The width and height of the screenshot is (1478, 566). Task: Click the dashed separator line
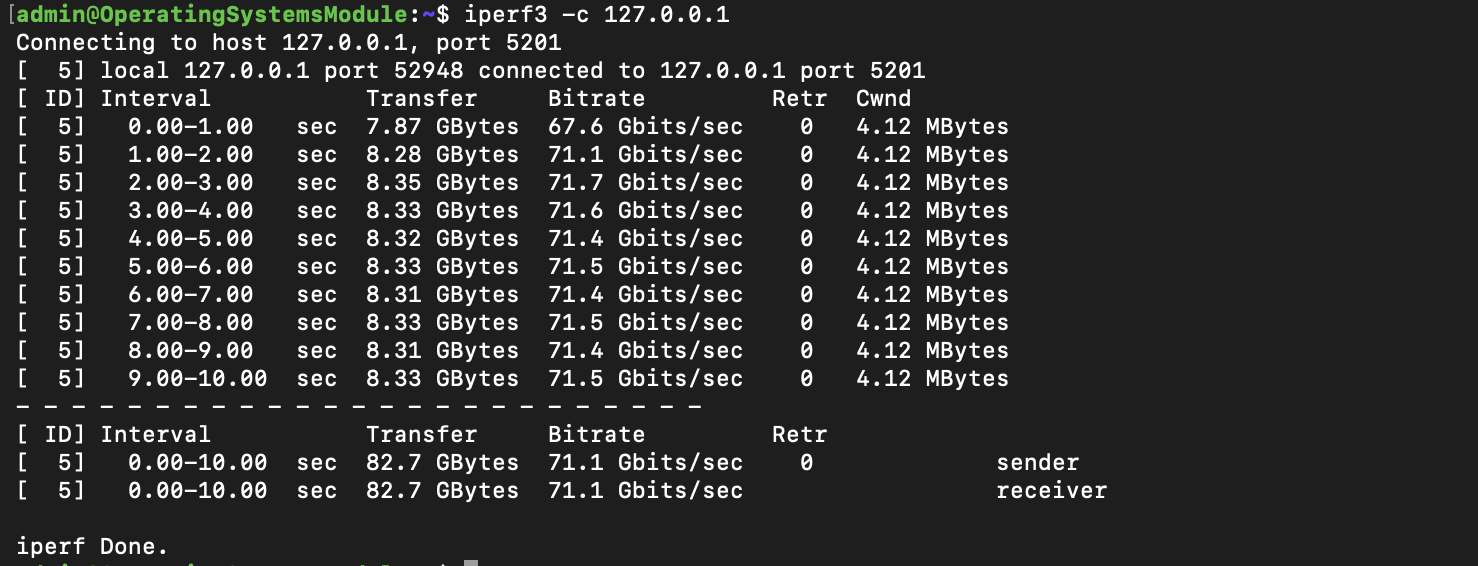click(358, 407)
